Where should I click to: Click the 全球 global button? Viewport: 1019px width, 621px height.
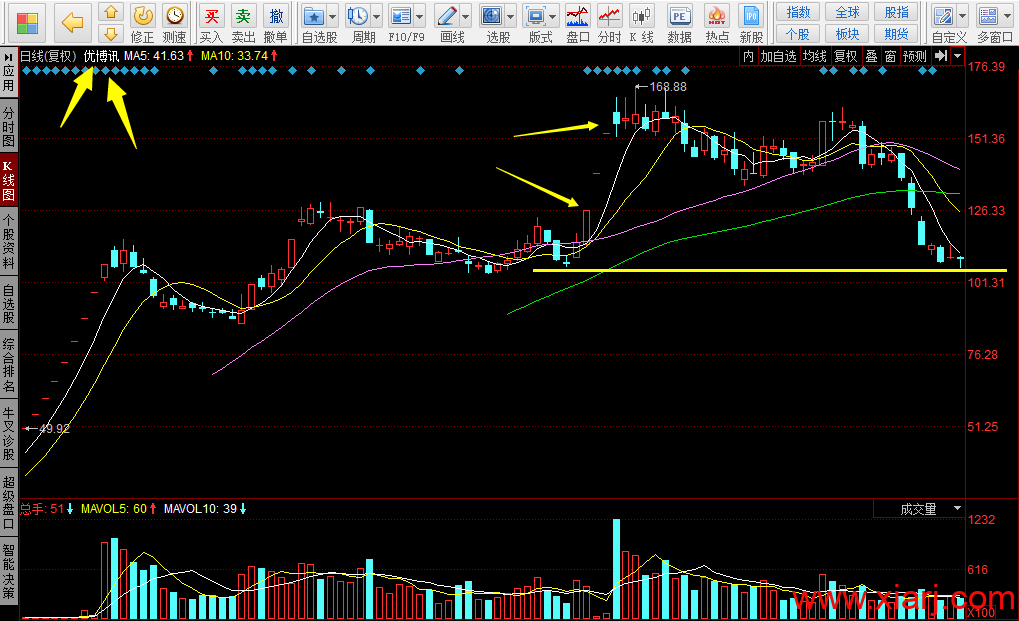click(847, 12)
